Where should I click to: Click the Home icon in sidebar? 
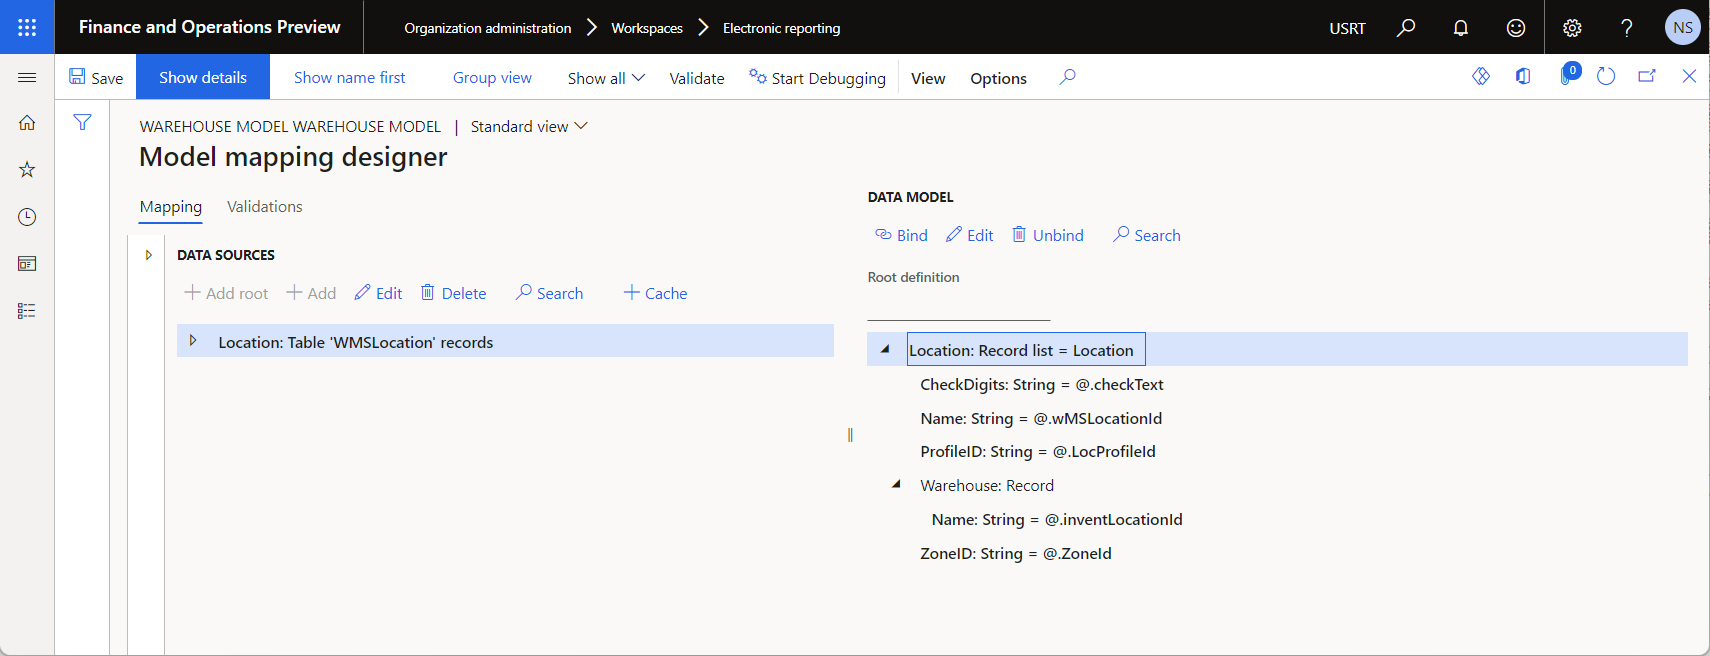[27, 123]
